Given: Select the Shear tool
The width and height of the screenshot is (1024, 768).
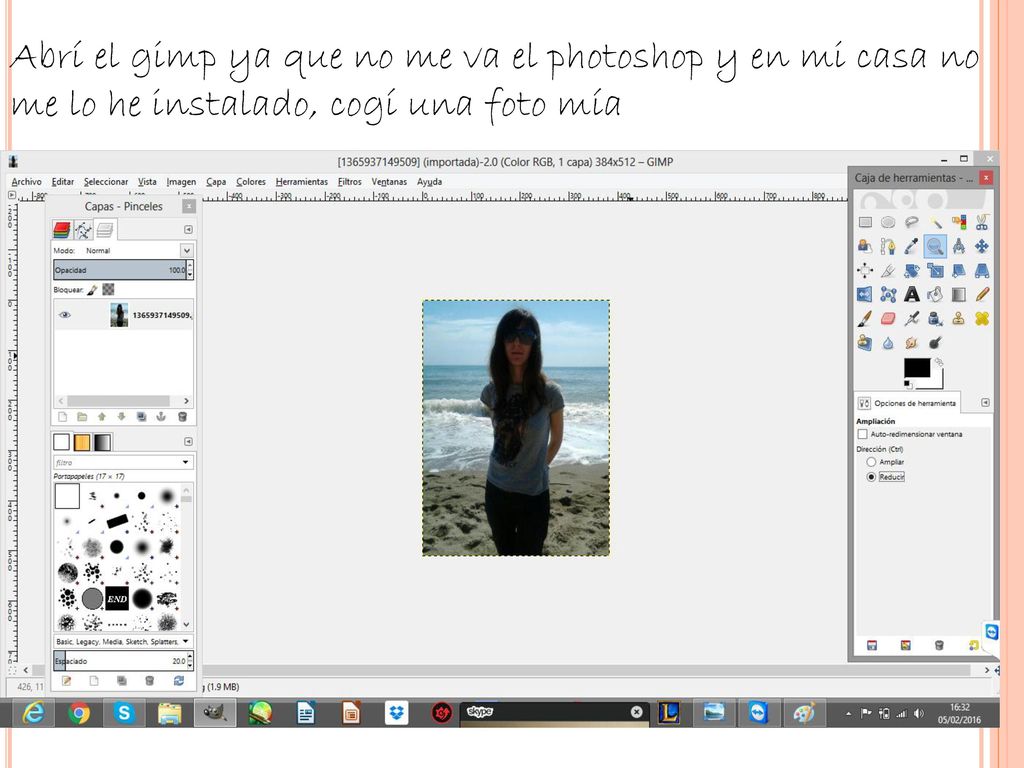Looking at the screenshot, I should click(x=959, y=270).
